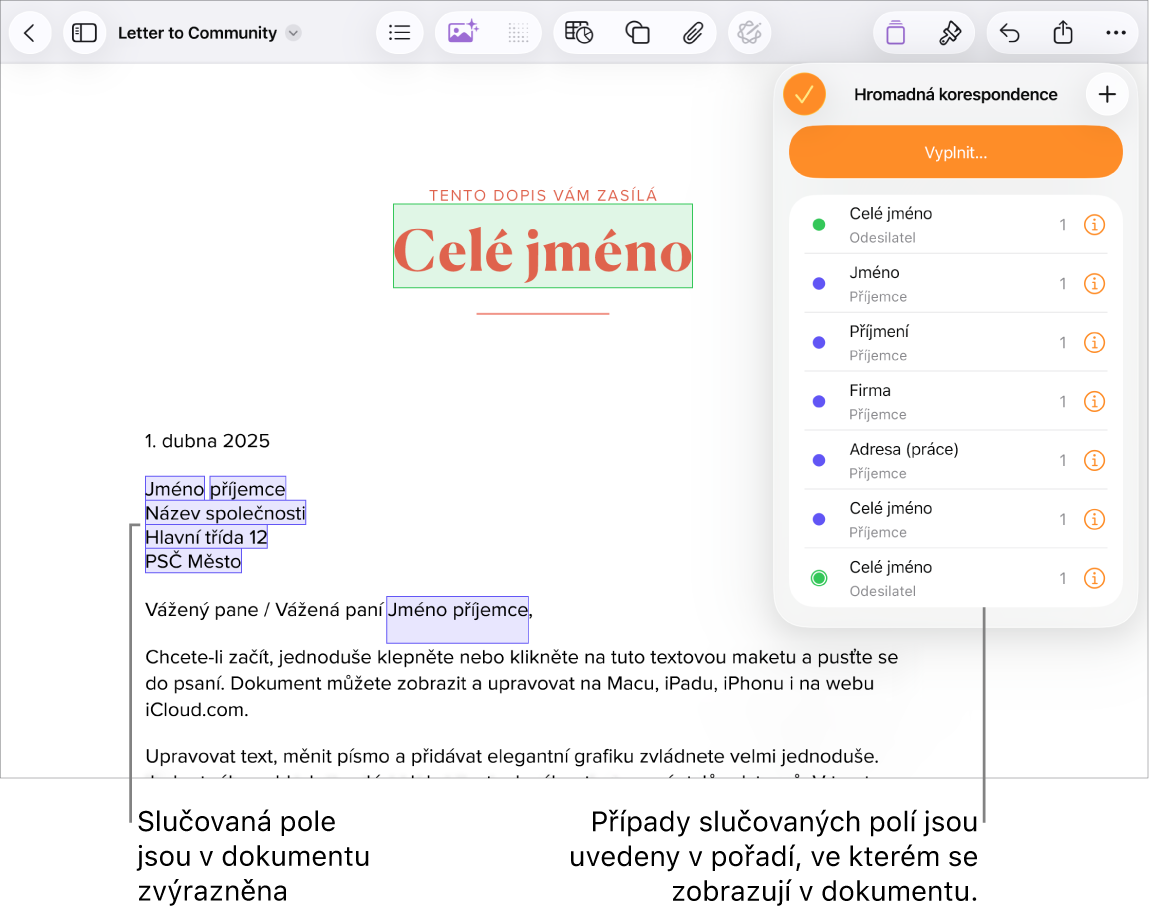Click the Jméno merge field in address

click(x=175, y=489)
